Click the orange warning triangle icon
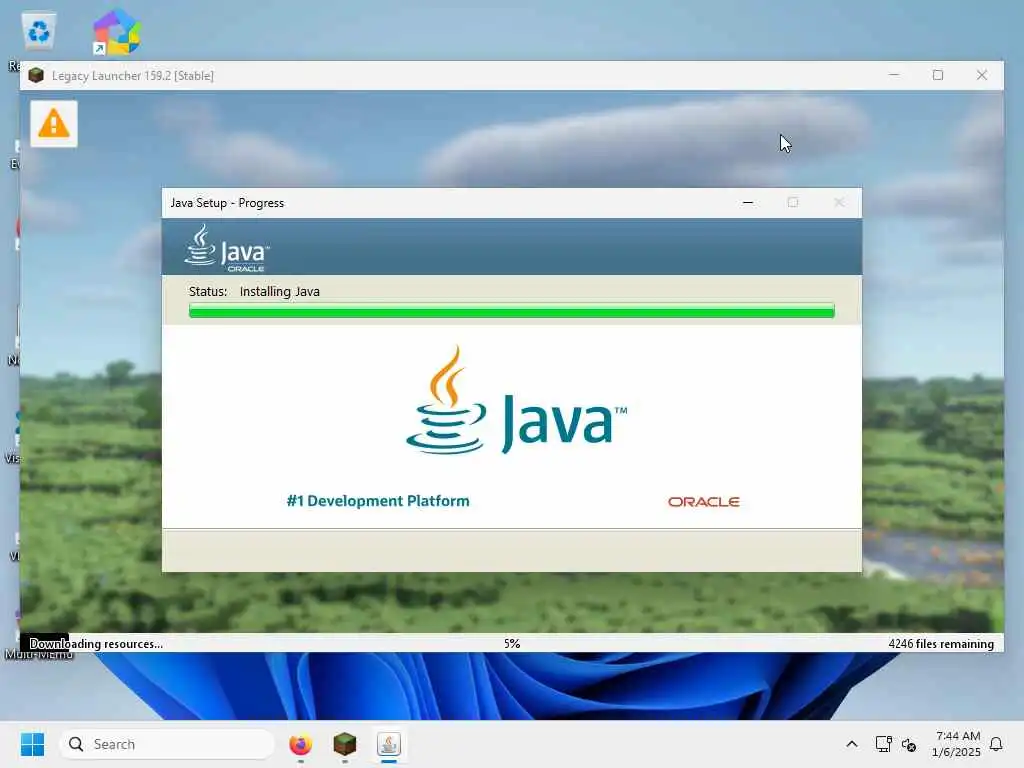 click(54, 123)
